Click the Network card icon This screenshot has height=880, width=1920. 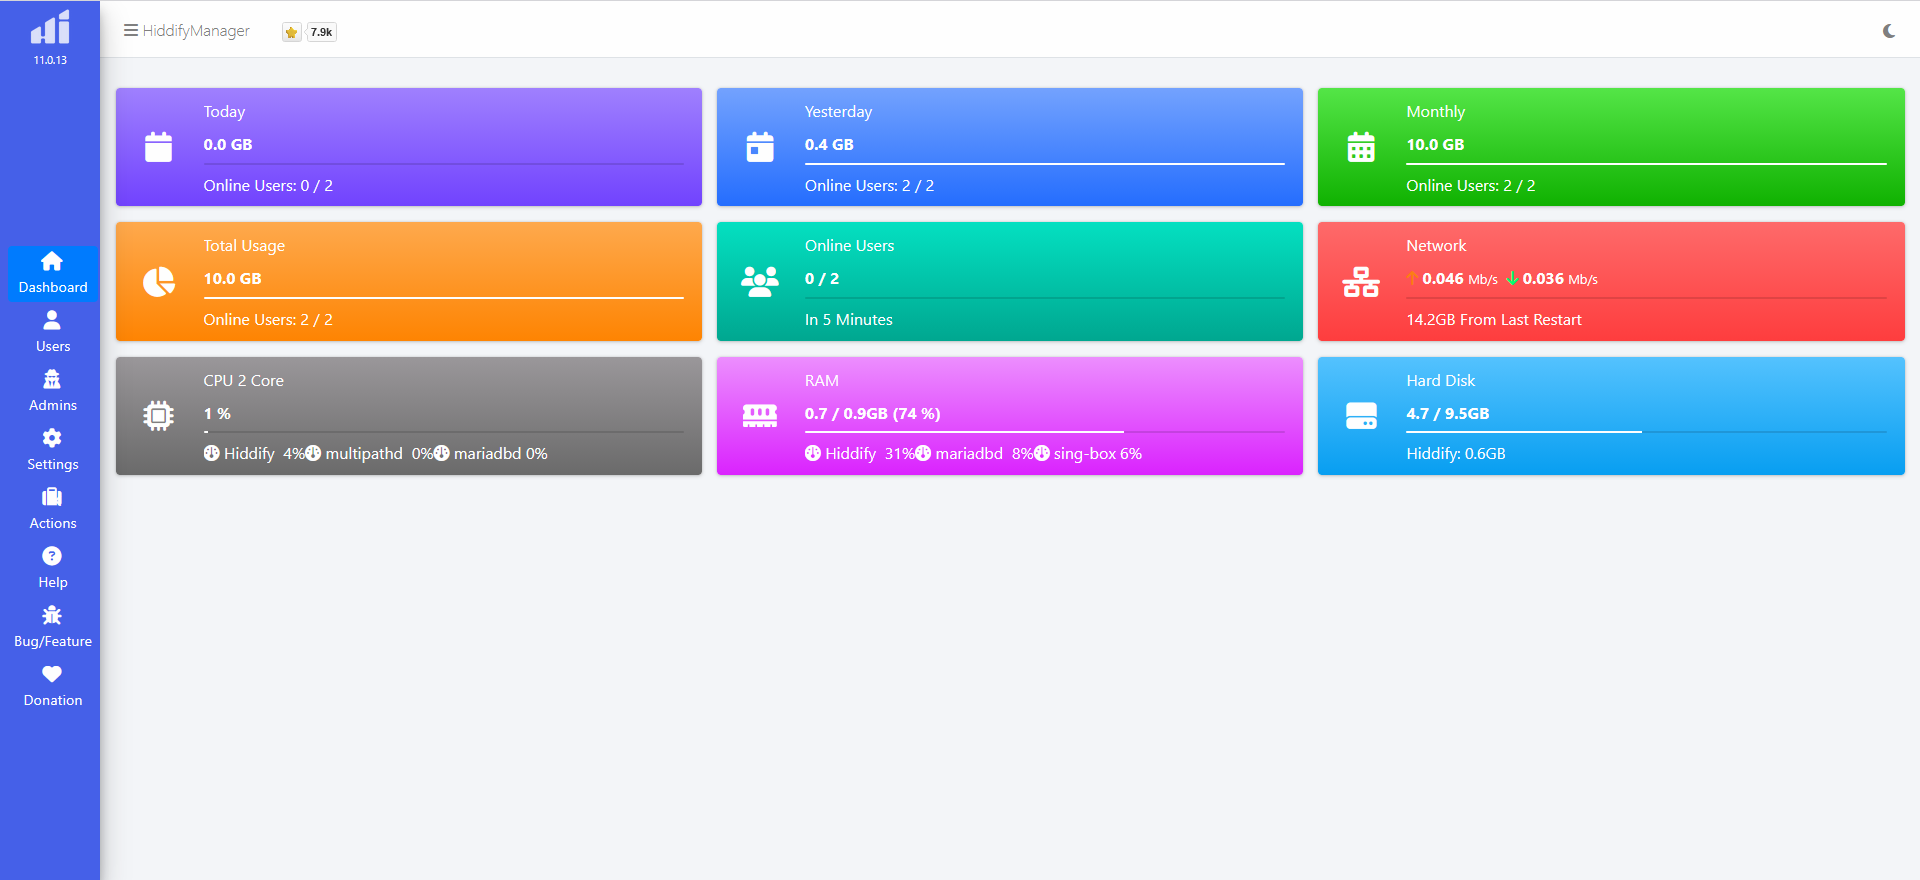click(1361, 282)
